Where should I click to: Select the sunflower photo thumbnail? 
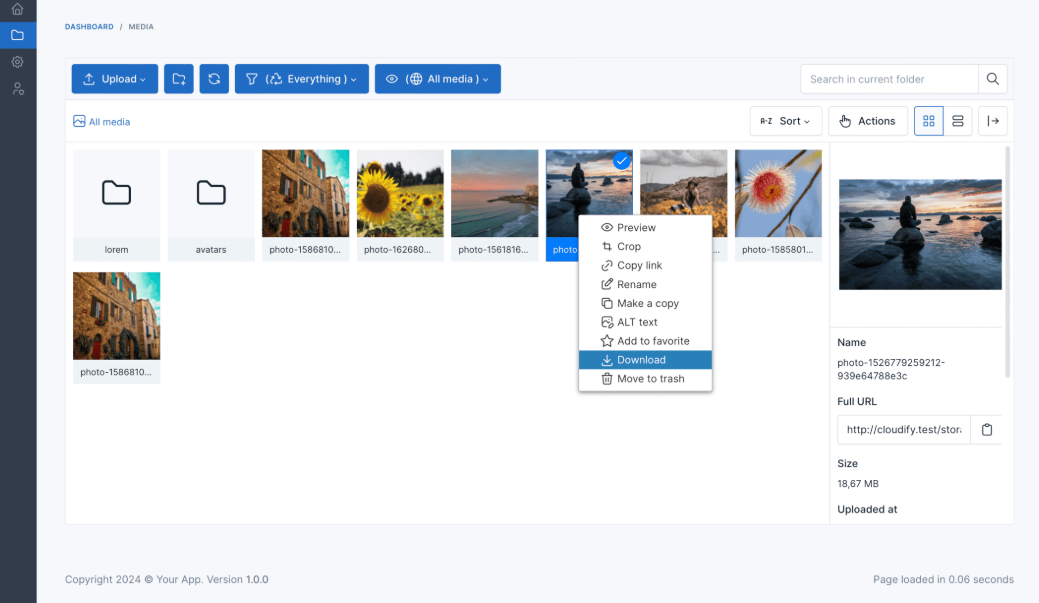pos(400,193)
